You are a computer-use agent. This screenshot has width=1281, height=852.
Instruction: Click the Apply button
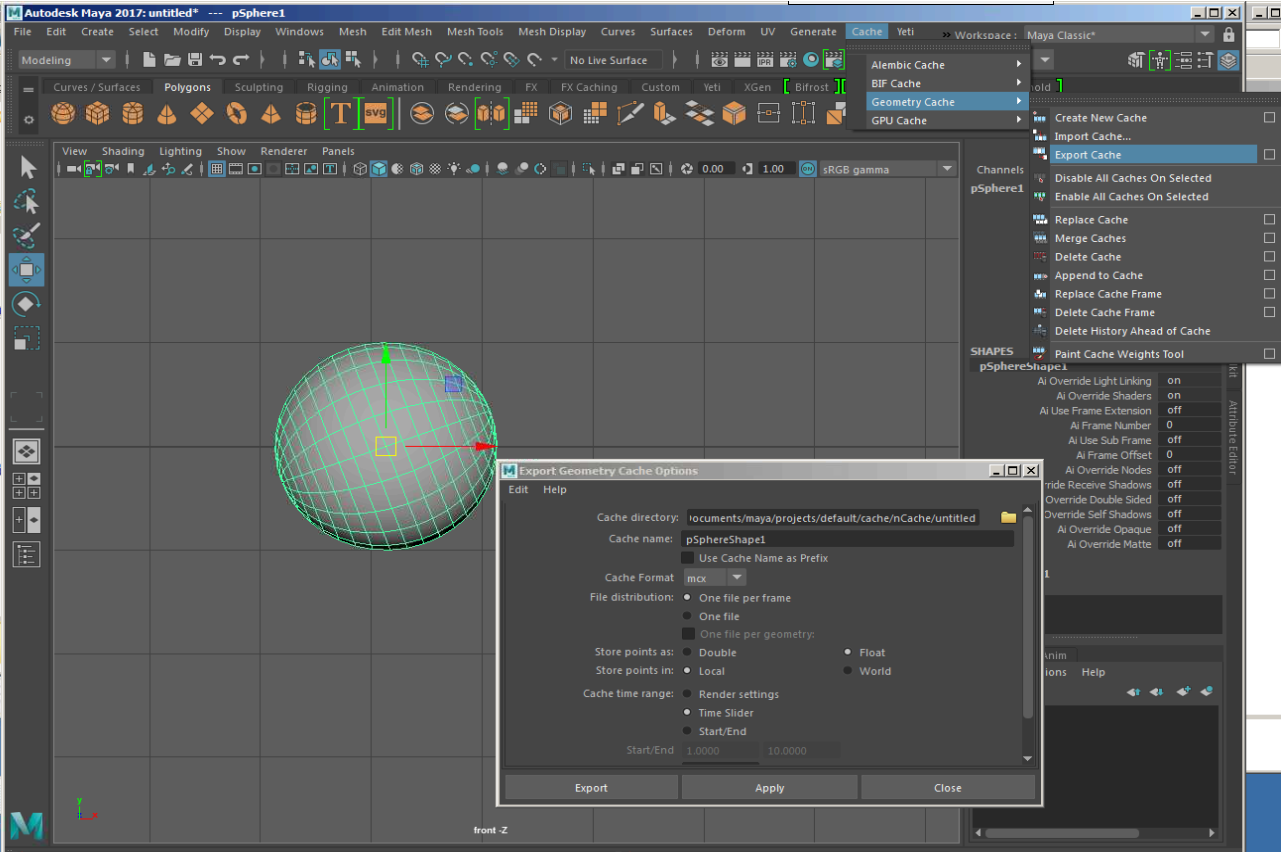pyautogui.click(x=769, y=788)
